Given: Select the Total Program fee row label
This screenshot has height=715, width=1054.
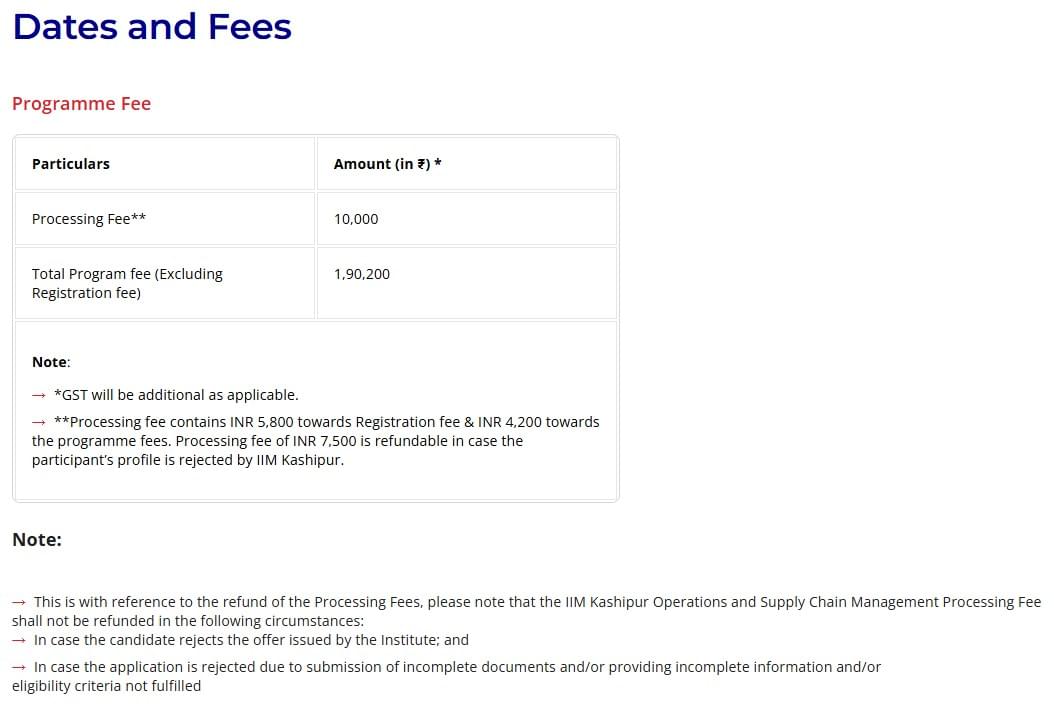Looking at the screenshot, I should coord(127,283).
